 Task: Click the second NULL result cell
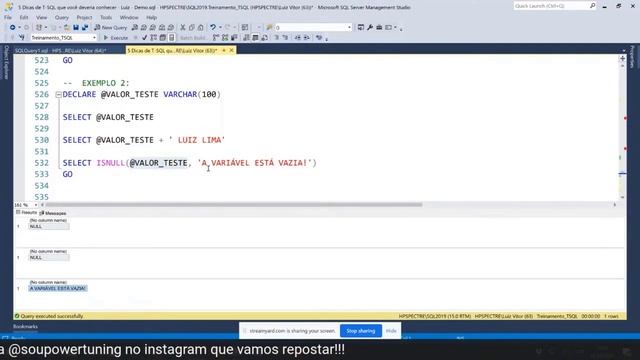tap(49, 258)
